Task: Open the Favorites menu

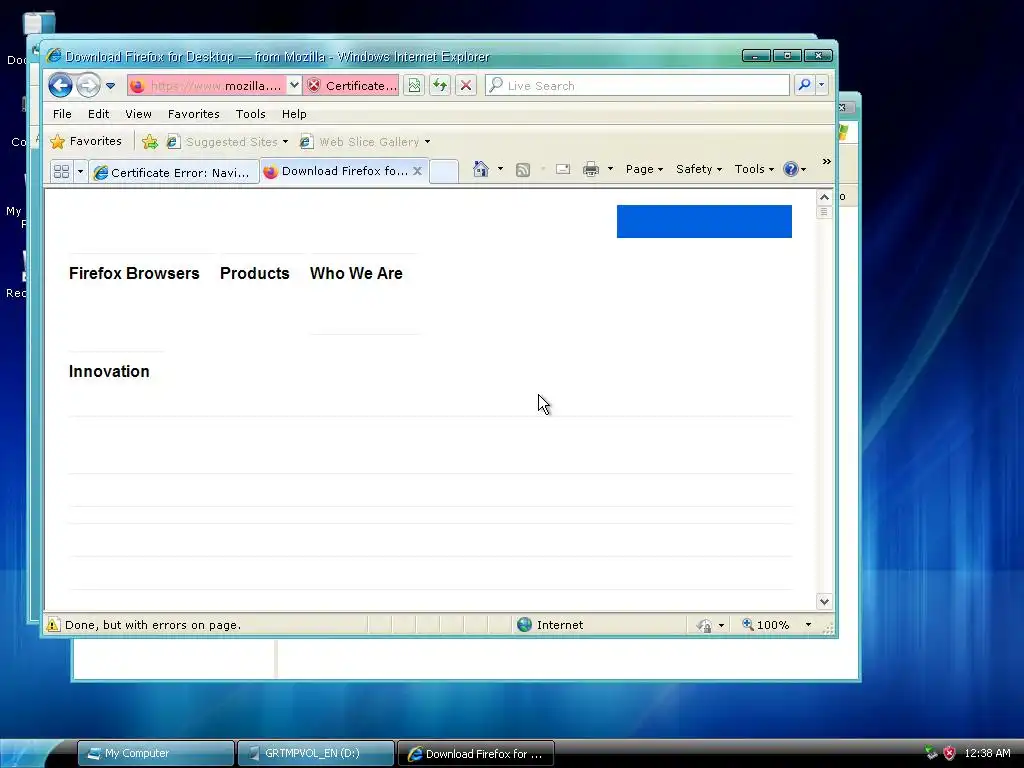Action: 193,114
